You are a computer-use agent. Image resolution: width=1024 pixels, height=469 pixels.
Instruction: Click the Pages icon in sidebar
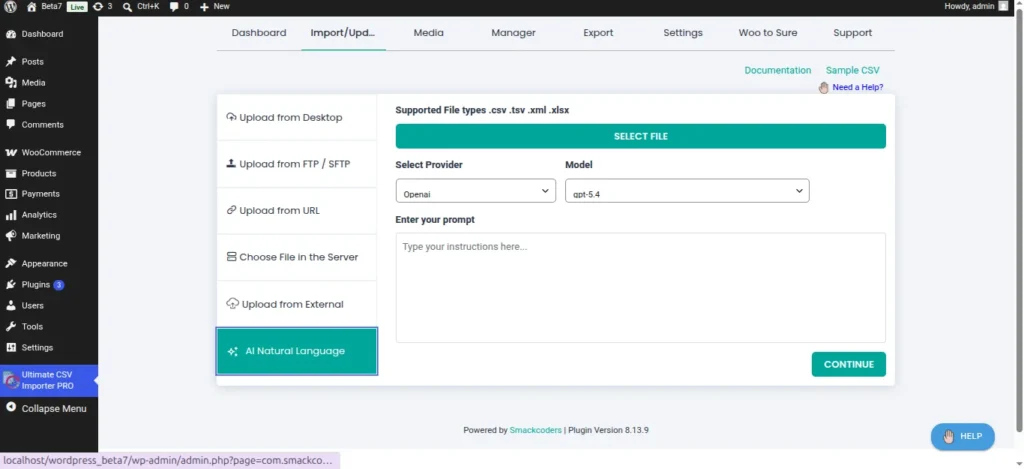tap(10, 104)
